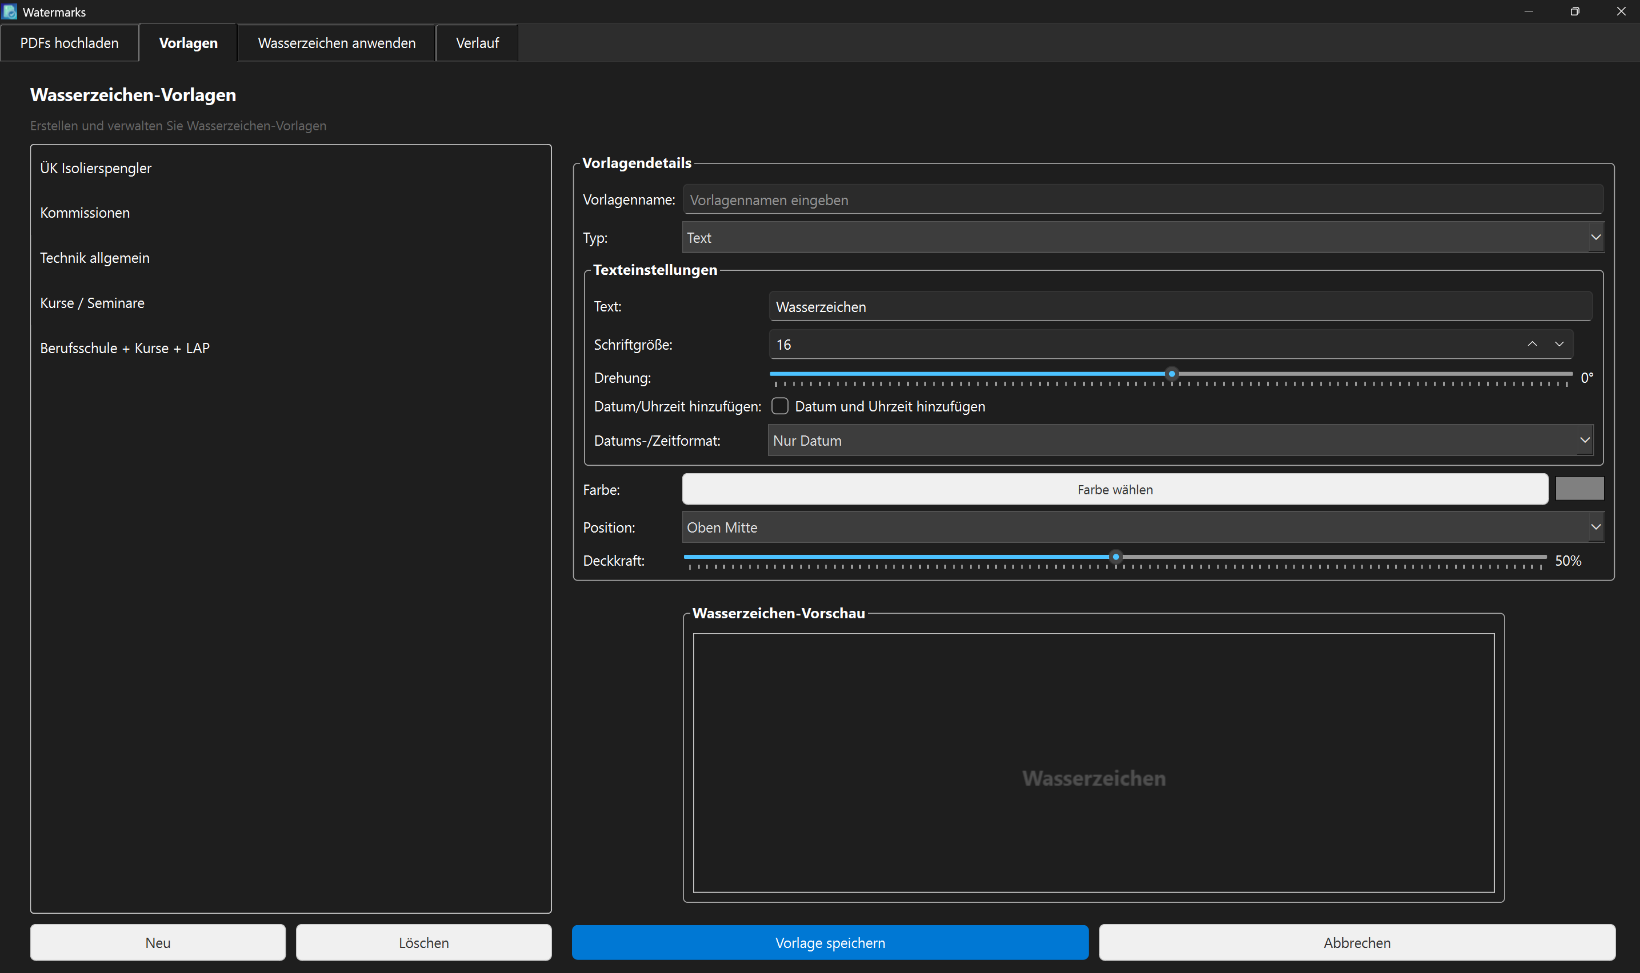Save template with Vorlage speichern
Image resolution: width=1640 pixels, height=973 pixels.
tap(830, 943)
